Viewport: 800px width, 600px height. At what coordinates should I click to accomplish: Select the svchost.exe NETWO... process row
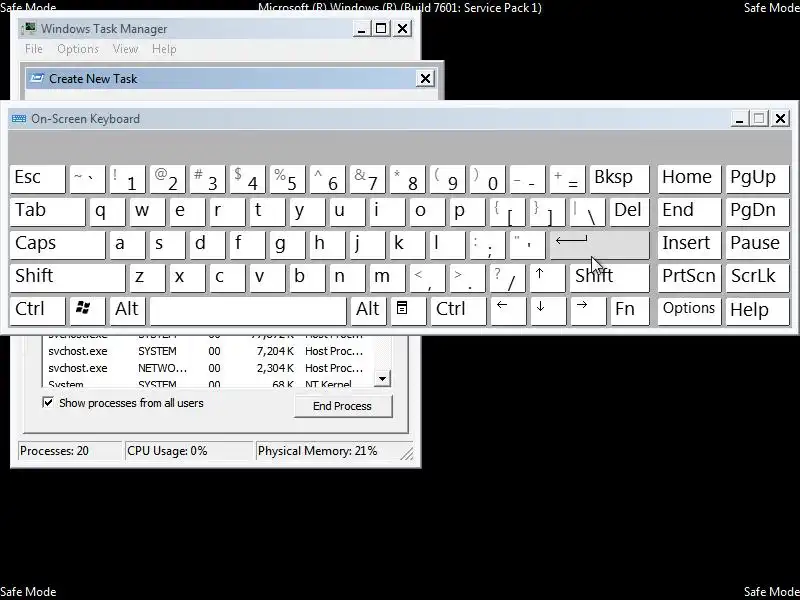[209, 368]
